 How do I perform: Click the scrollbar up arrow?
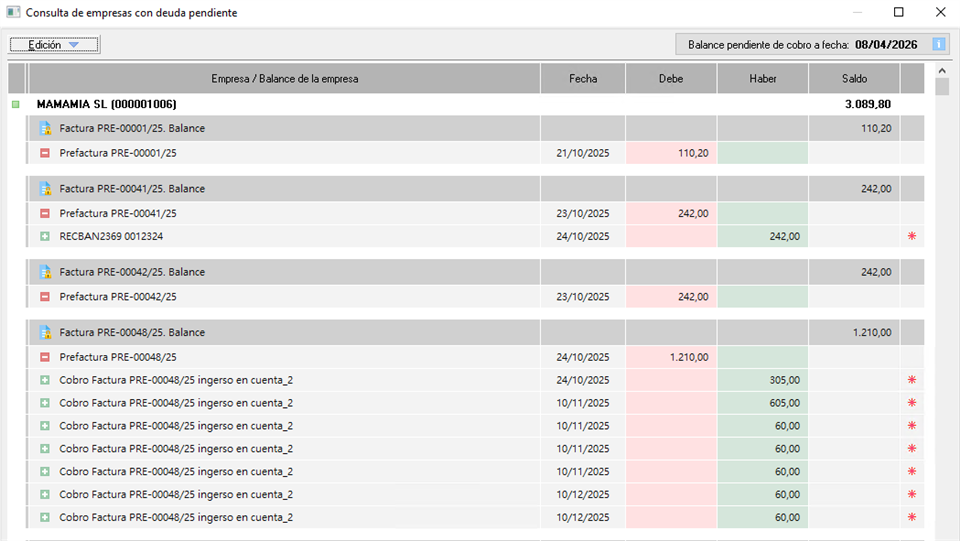(942, 71)
